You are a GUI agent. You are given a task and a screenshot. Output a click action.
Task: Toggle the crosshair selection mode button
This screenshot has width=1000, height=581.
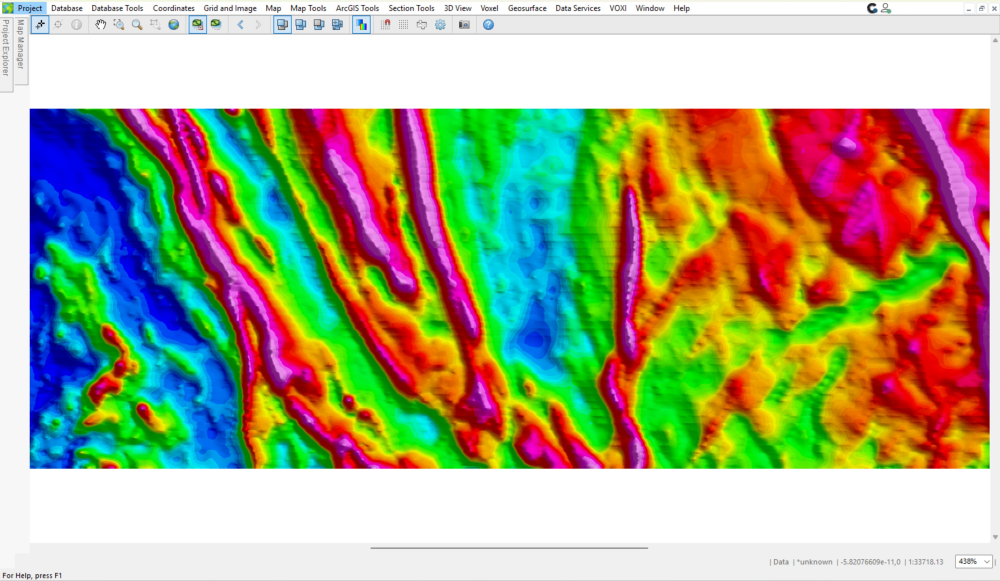[x=40, y=24]
